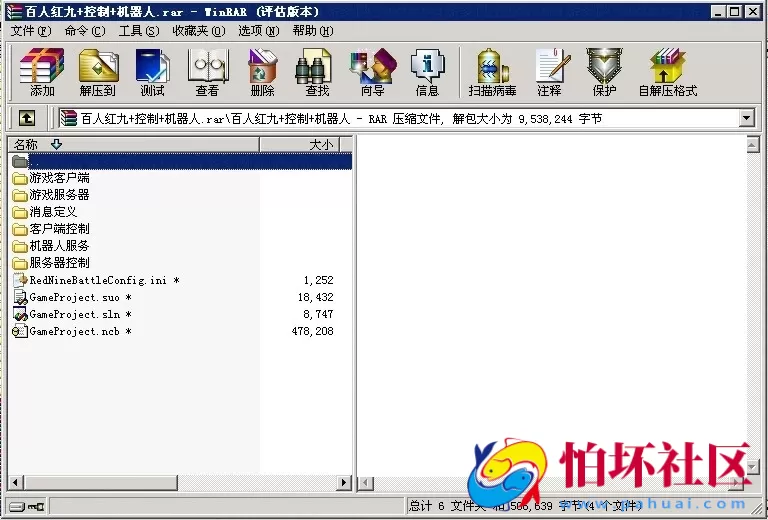
Task: Click the Extract To (解压到) icon
Action: coord(97,71)
